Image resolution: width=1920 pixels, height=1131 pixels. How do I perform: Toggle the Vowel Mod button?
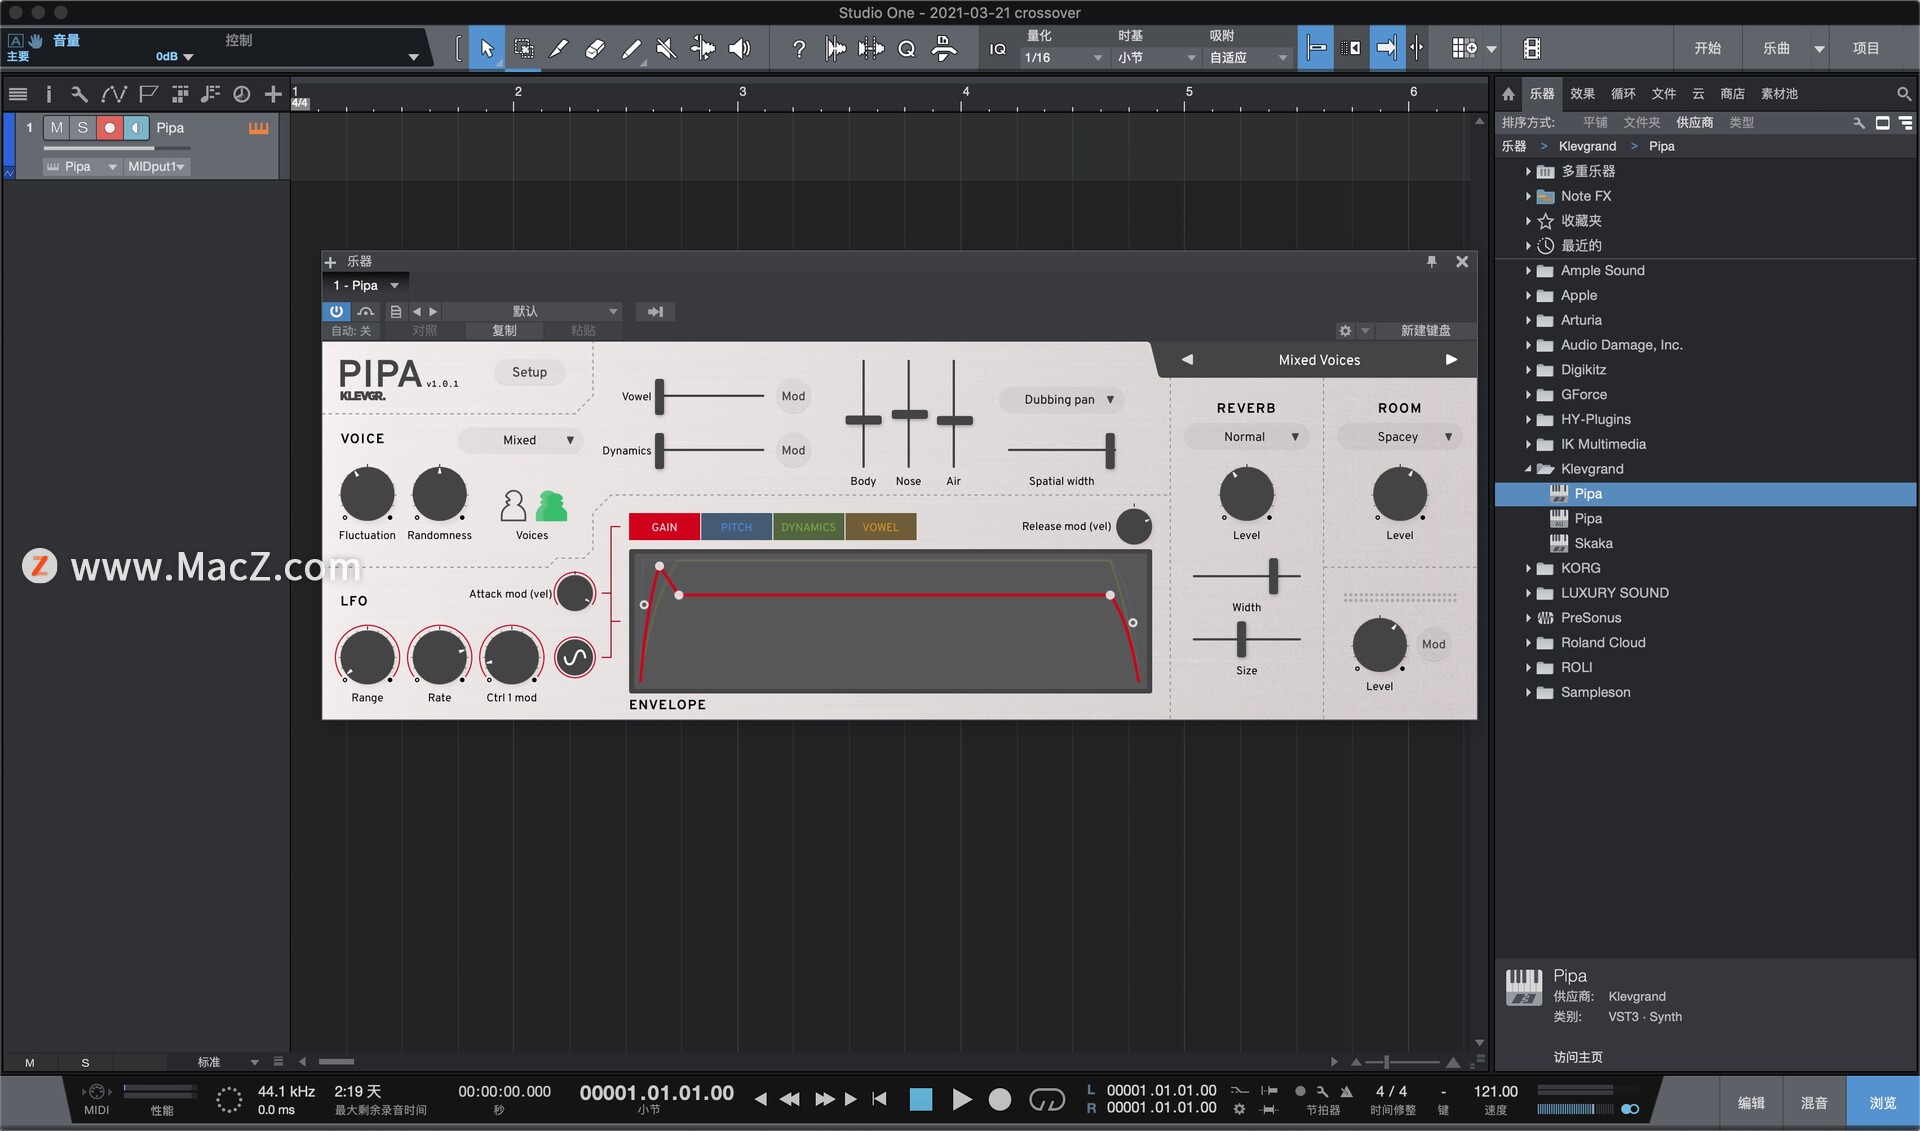click(793, 396)
